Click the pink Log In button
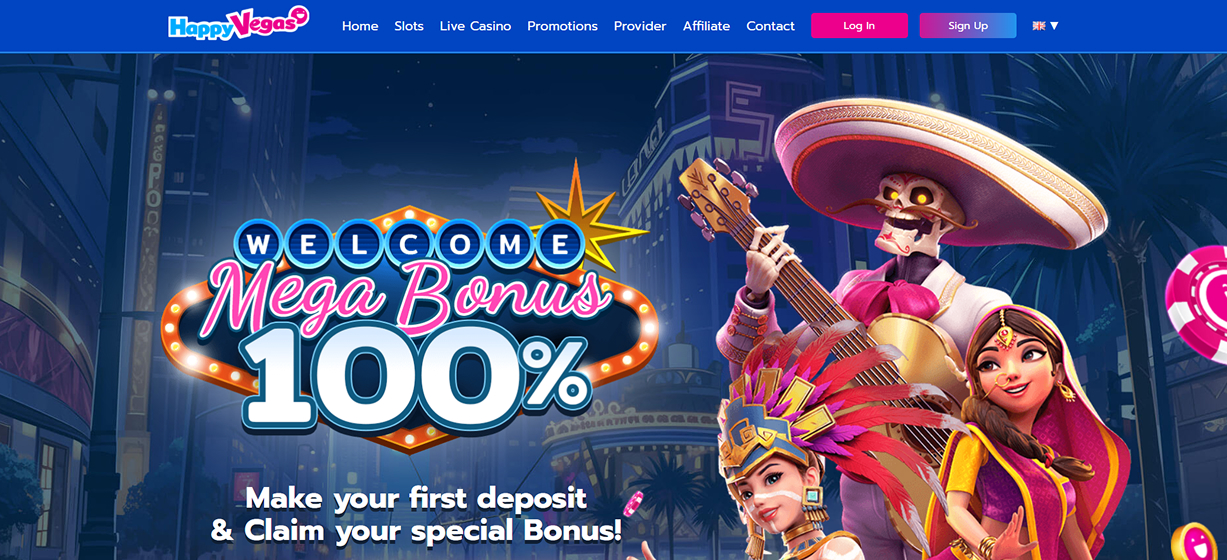Image resolution: width=1227 pixels, height=560 pixels. (859, 26)
